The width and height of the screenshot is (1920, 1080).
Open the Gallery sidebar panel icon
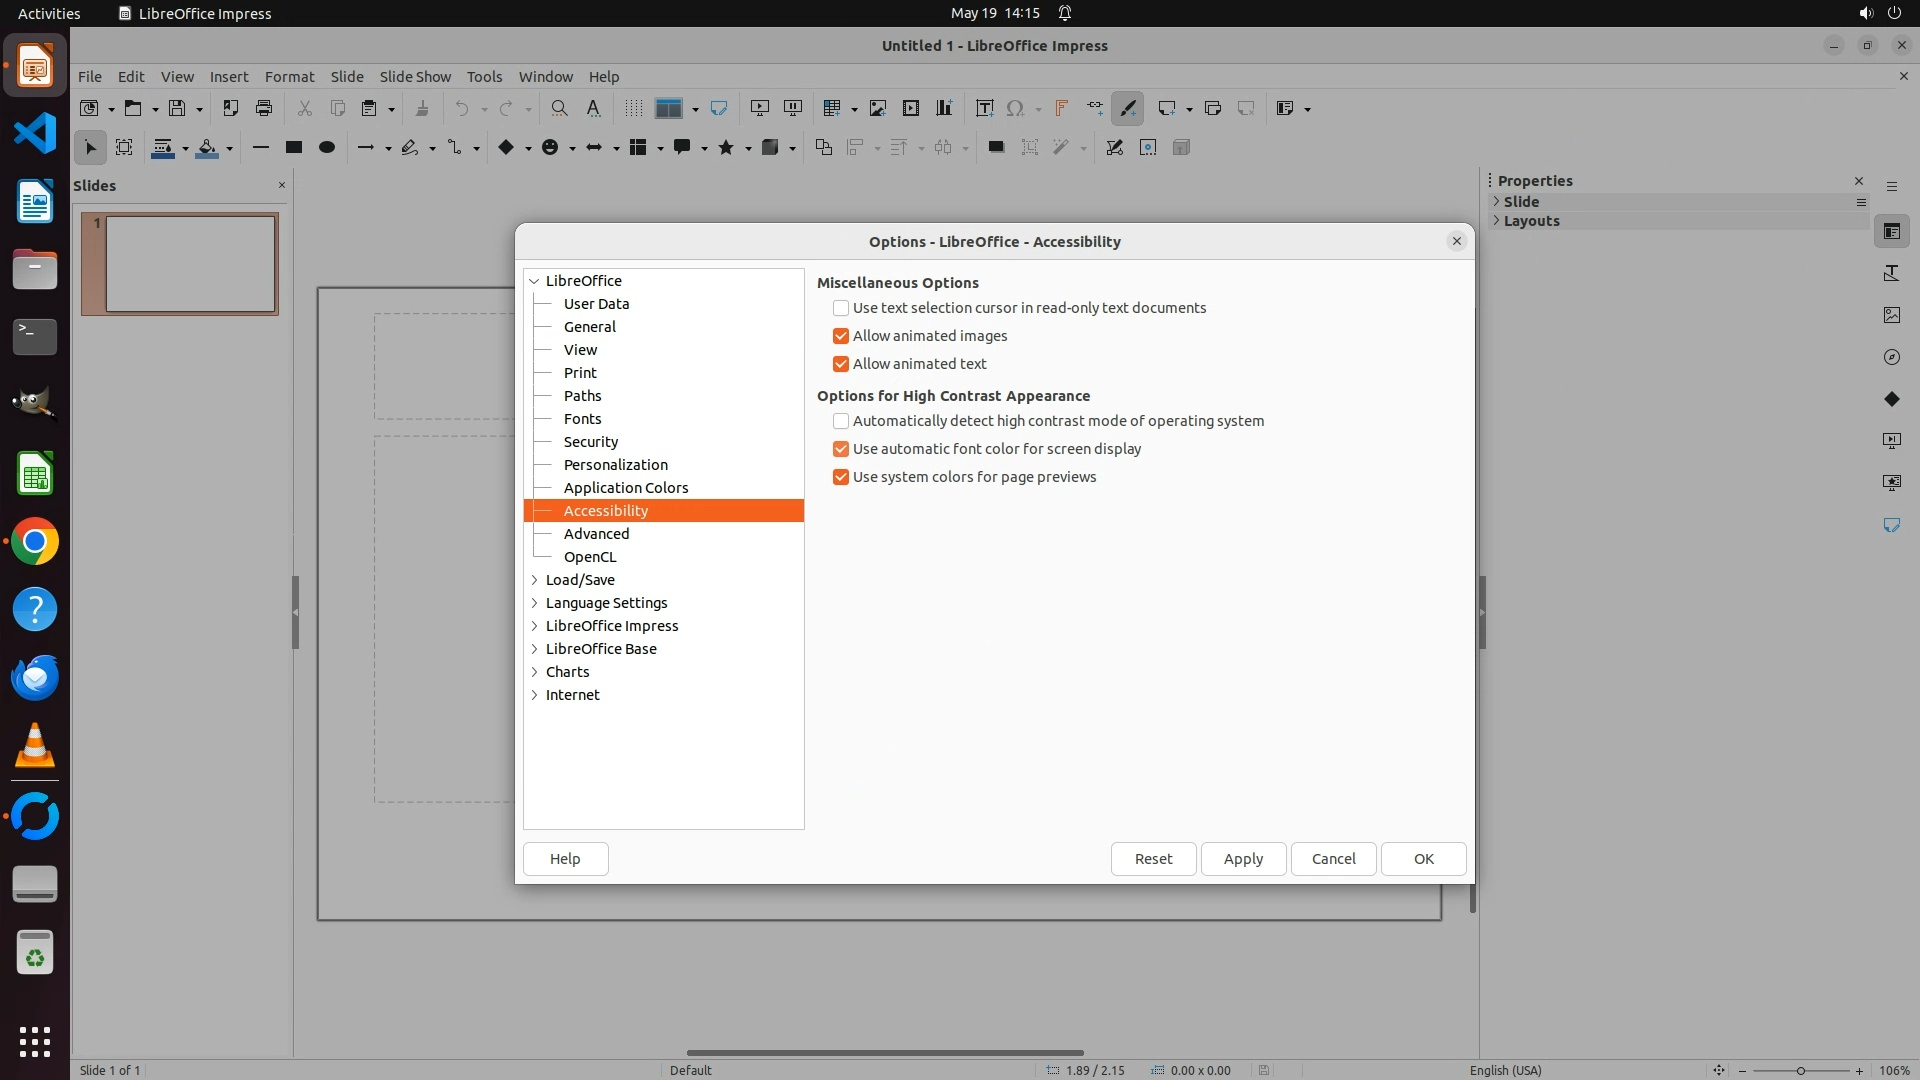click(1891, 315)
